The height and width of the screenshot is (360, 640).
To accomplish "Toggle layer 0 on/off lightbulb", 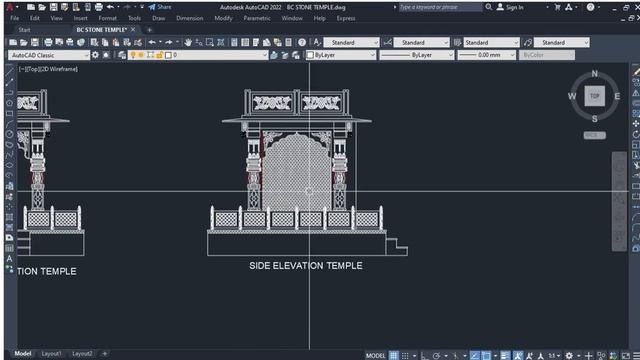I will click(133, 55).
